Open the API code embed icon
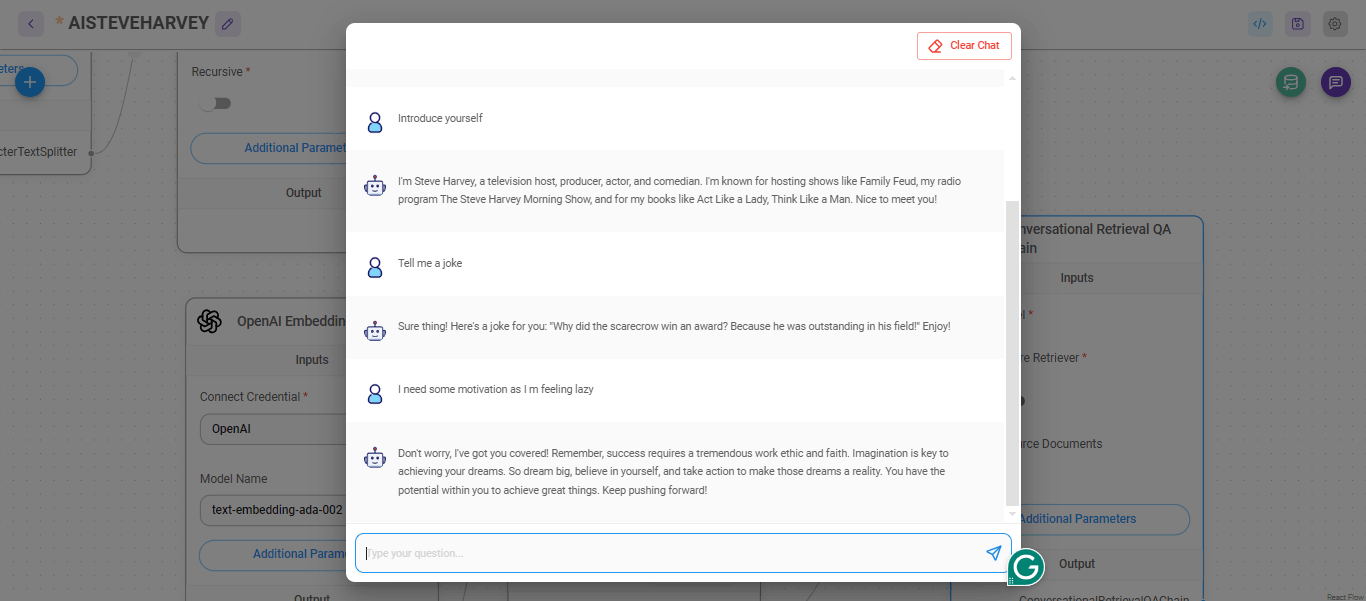Viewport: 1366px width, 601px height. point(1260,24)
